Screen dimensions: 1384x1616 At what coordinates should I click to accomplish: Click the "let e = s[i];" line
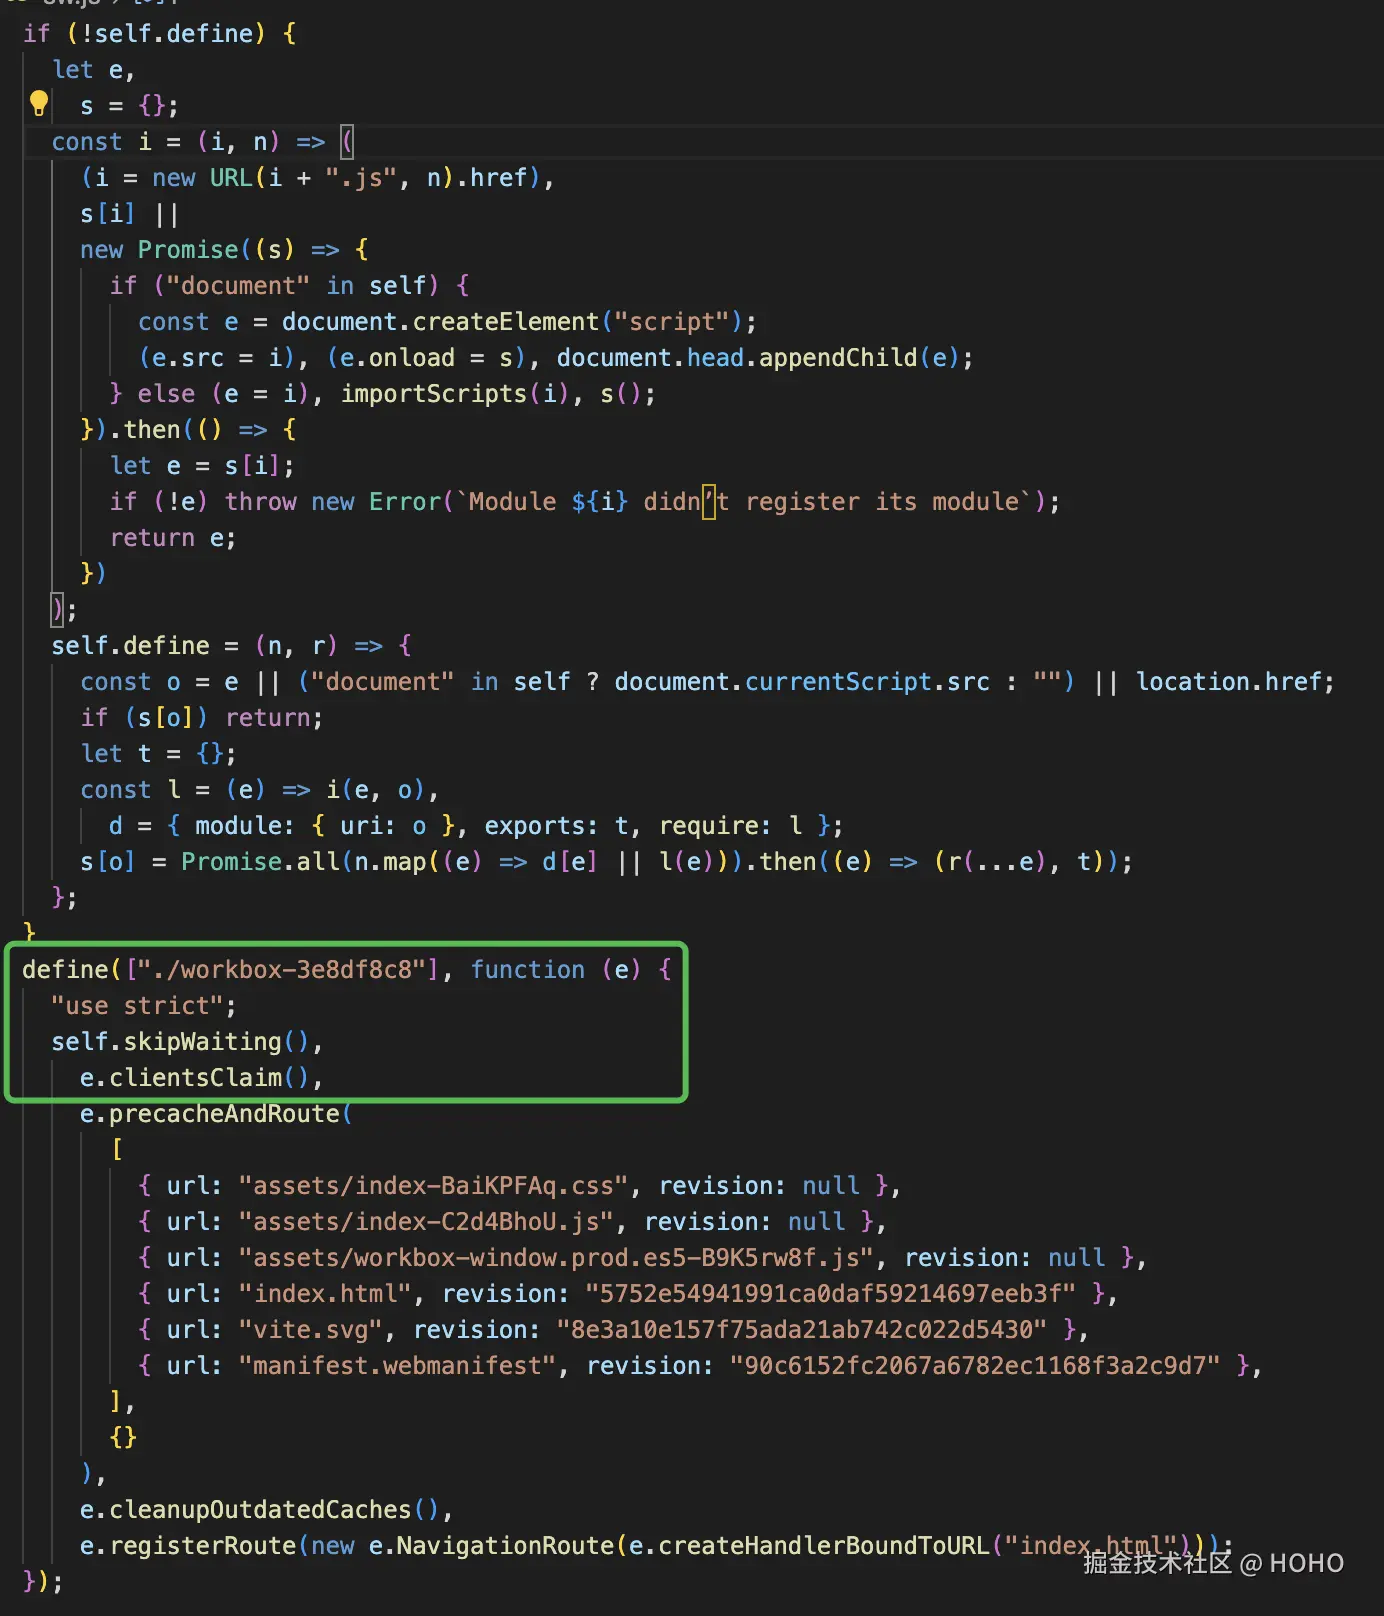[202, 466]
